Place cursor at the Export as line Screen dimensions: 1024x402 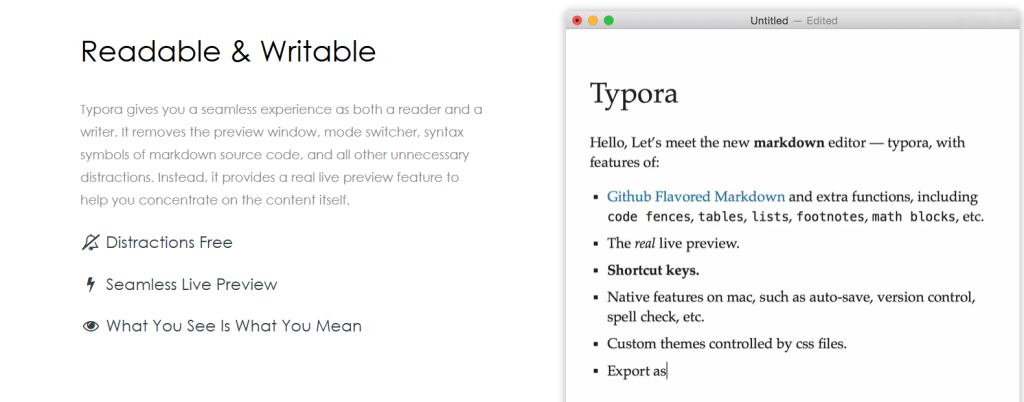637,371
